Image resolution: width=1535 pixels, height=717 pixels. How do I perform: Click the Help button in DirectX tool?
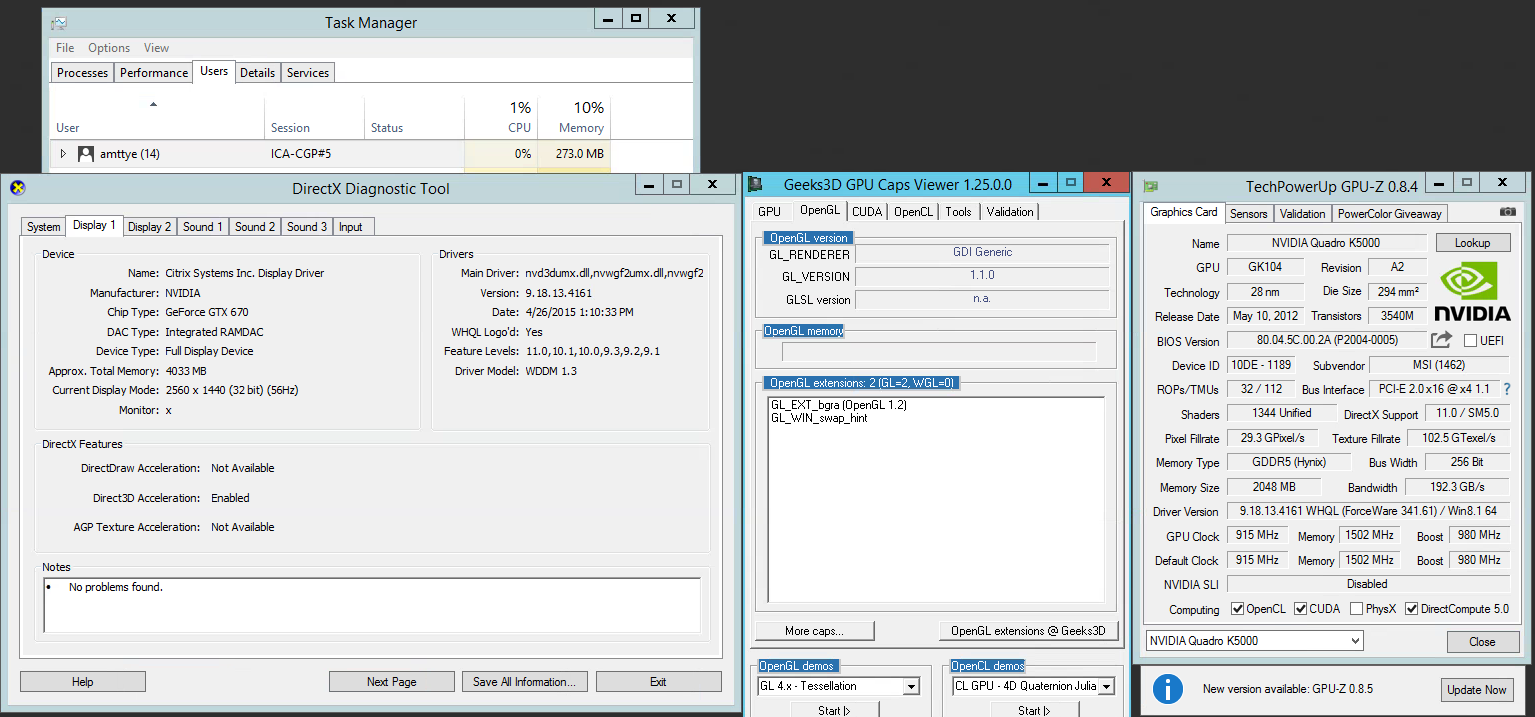(x=83, y=682)
